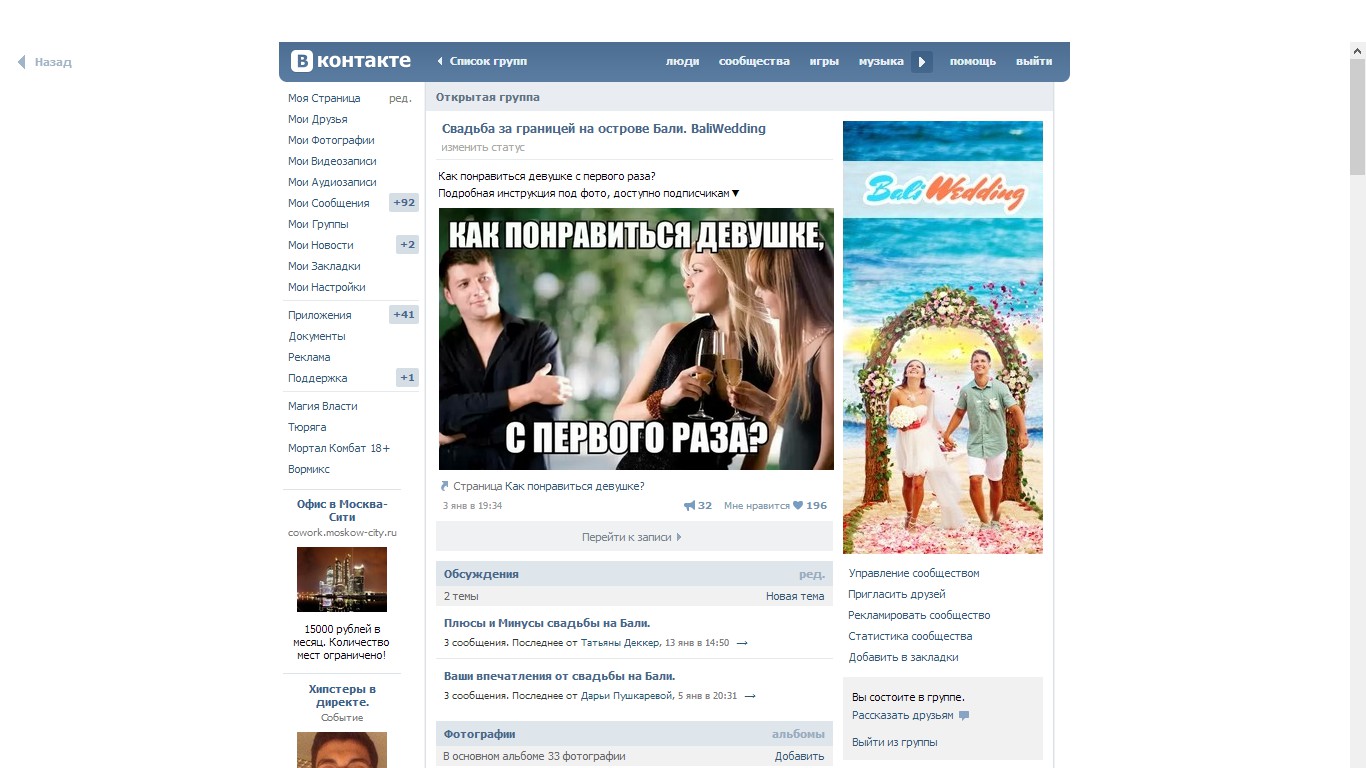Open the +1 support counter badge
The height and width of the screenshot is (768, 1366).
click(x=407, y=378)
